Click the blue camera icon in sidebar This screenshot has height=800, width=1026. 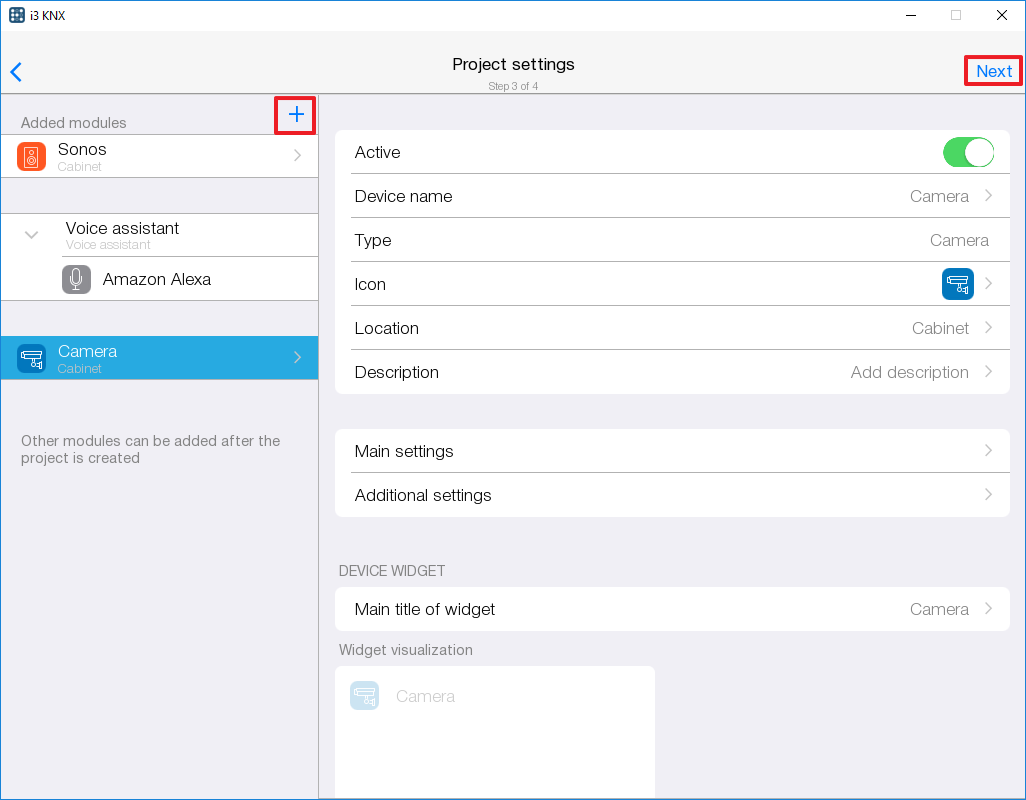point(32,358)
